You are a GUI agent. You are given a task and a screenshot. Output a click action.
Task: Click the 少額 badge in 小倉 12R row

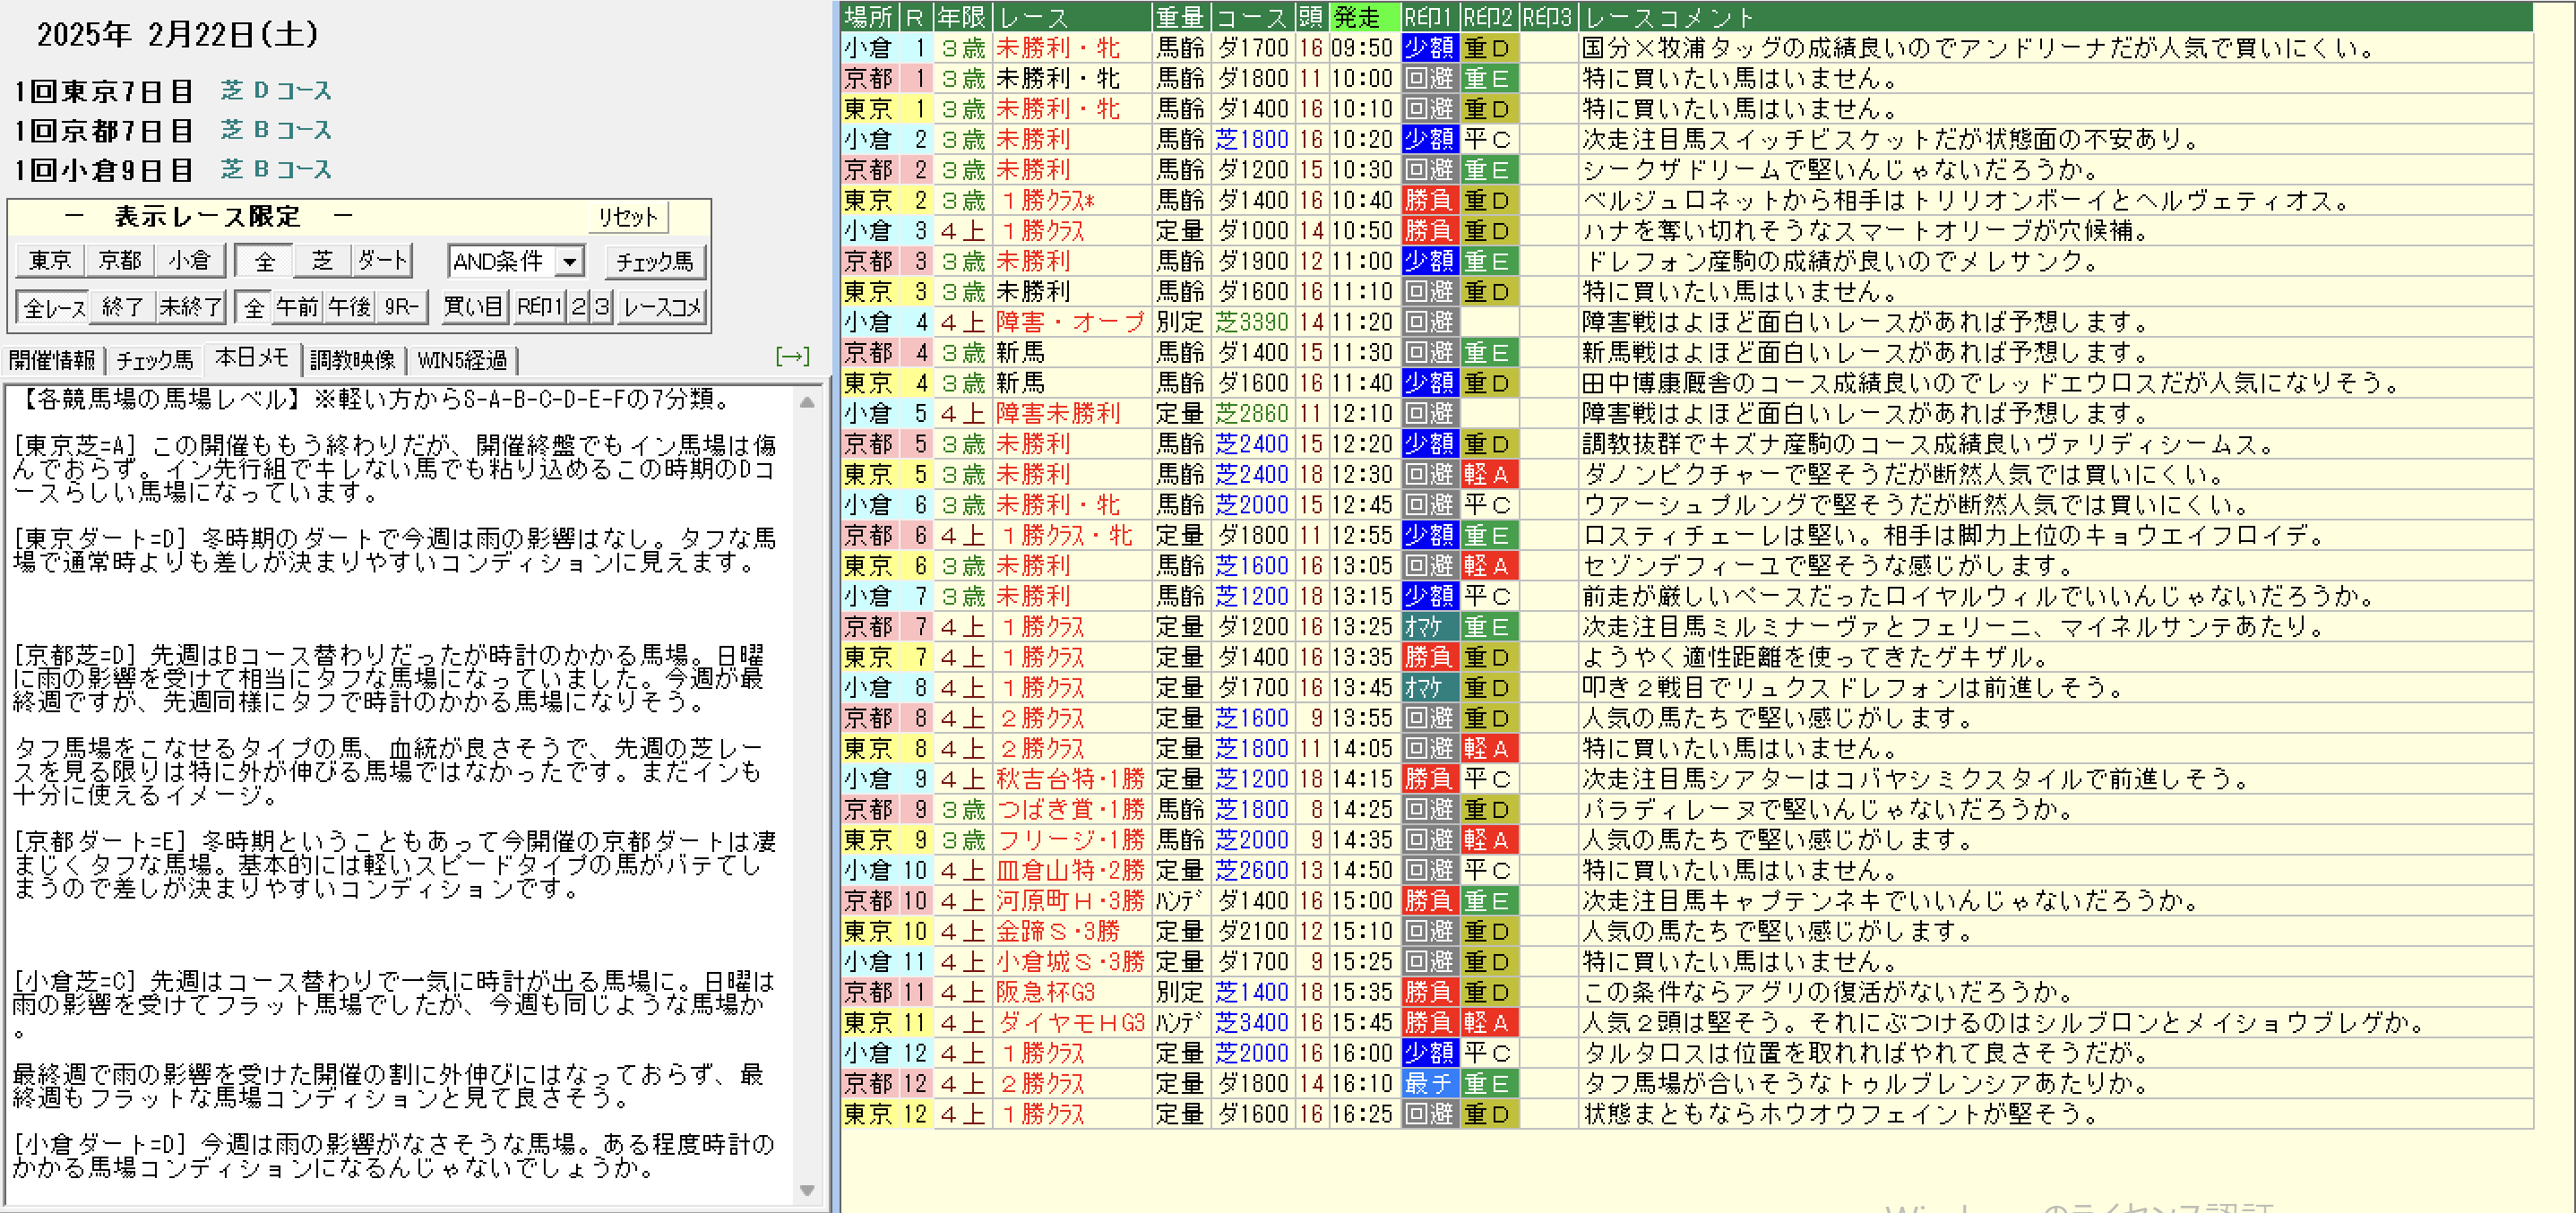1429,1053
